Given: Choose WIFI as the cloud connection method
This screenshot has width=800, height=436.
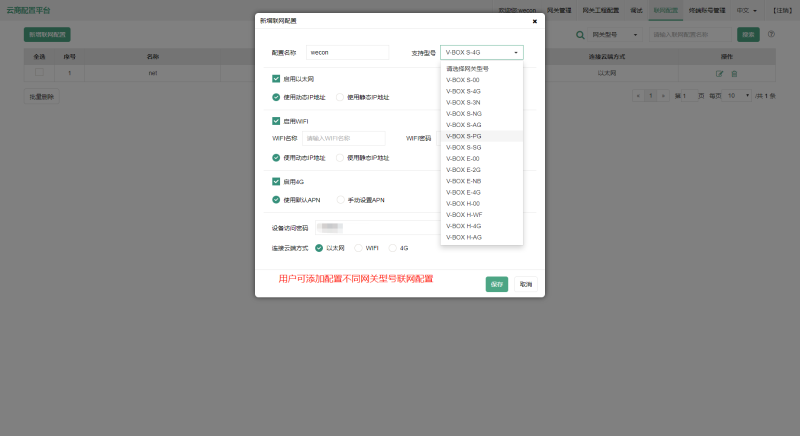Looking at the screenshot, I should point(359,247).
